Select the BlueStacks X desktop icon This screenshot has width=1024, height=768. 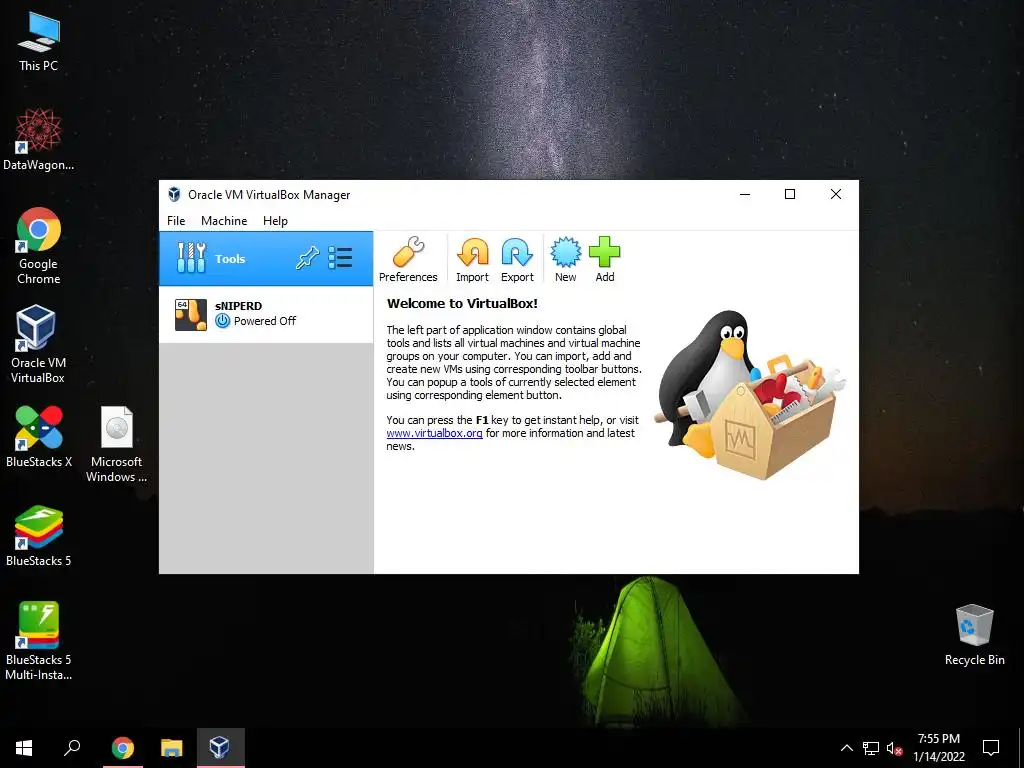point(39,437)
